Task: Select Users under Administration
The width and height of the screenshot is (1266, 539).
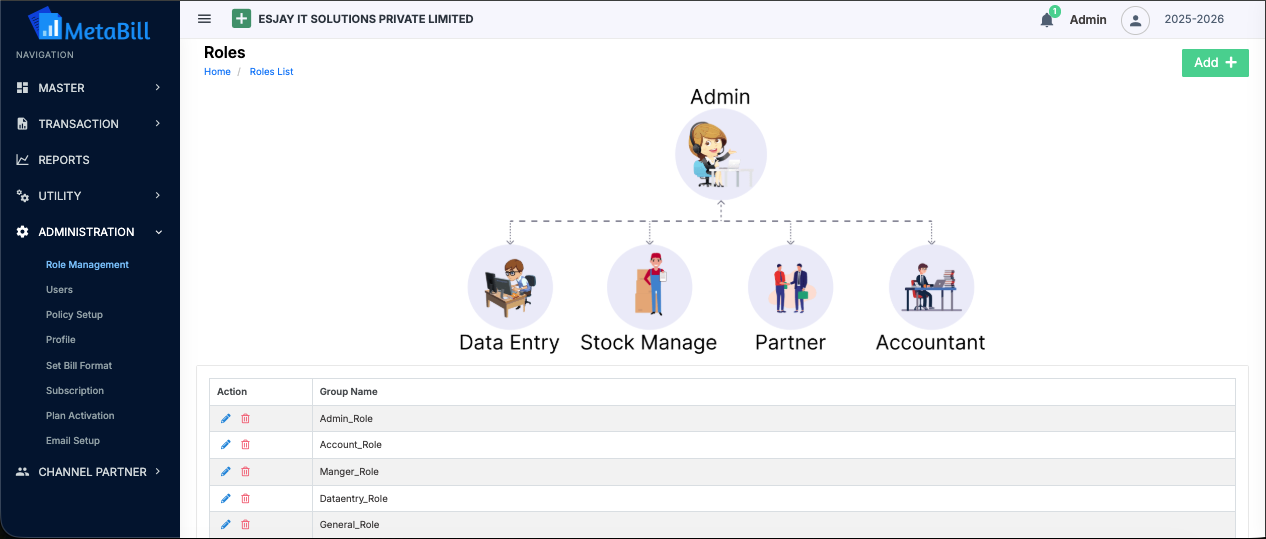Action: tap(59, 290)
